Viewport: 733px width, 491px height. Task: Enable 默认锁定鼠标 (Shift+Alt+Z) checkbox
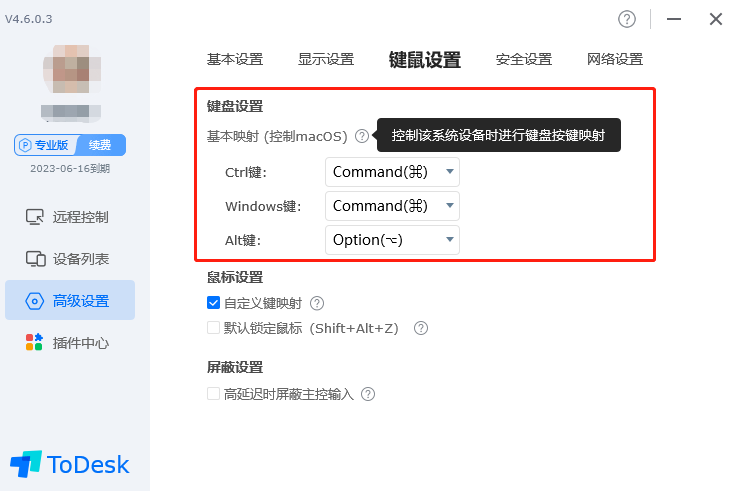[213, 328]
